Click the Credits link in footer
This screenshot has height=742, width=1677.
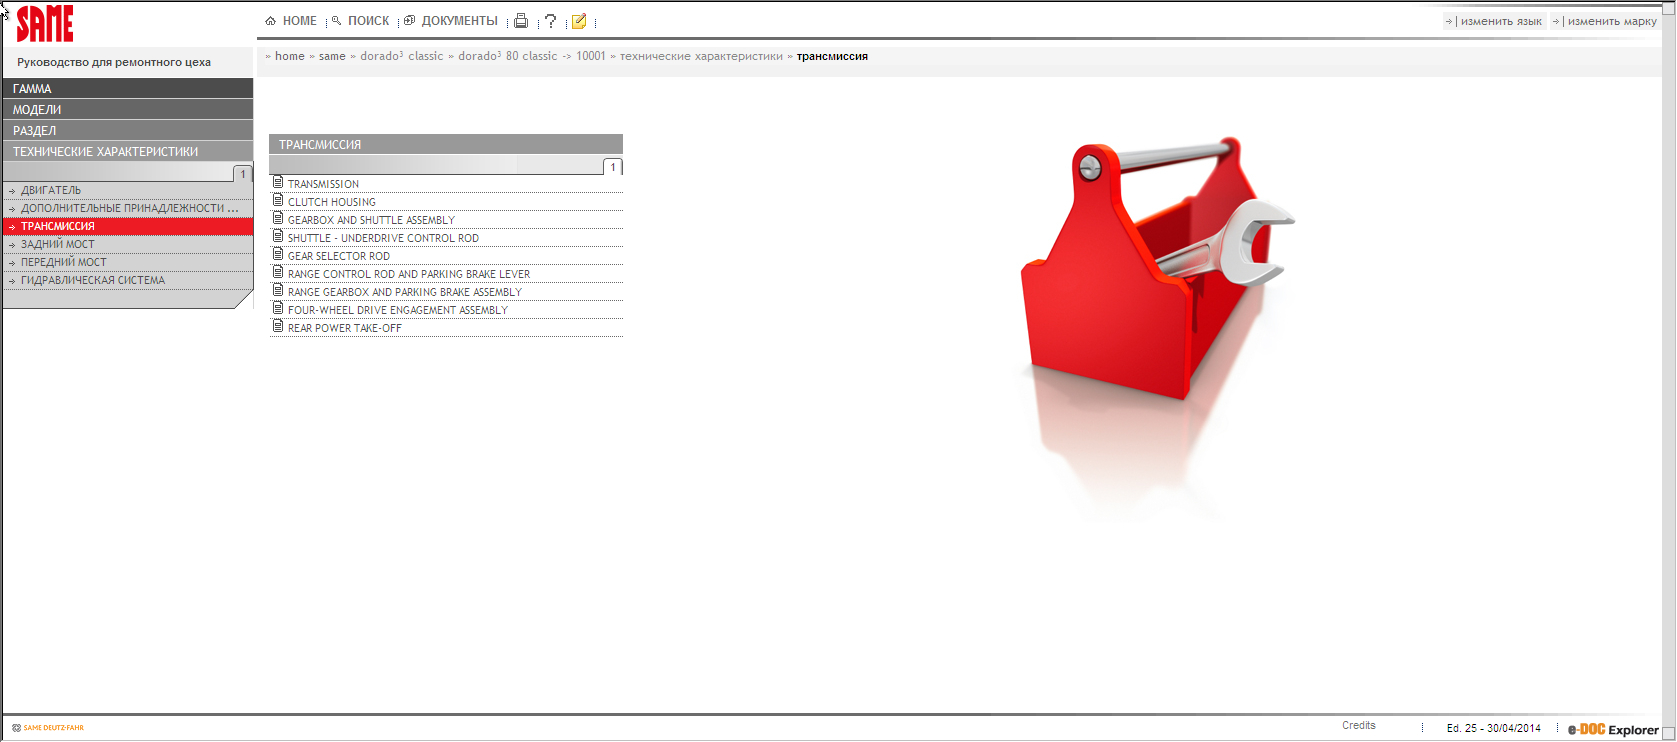1358,726
